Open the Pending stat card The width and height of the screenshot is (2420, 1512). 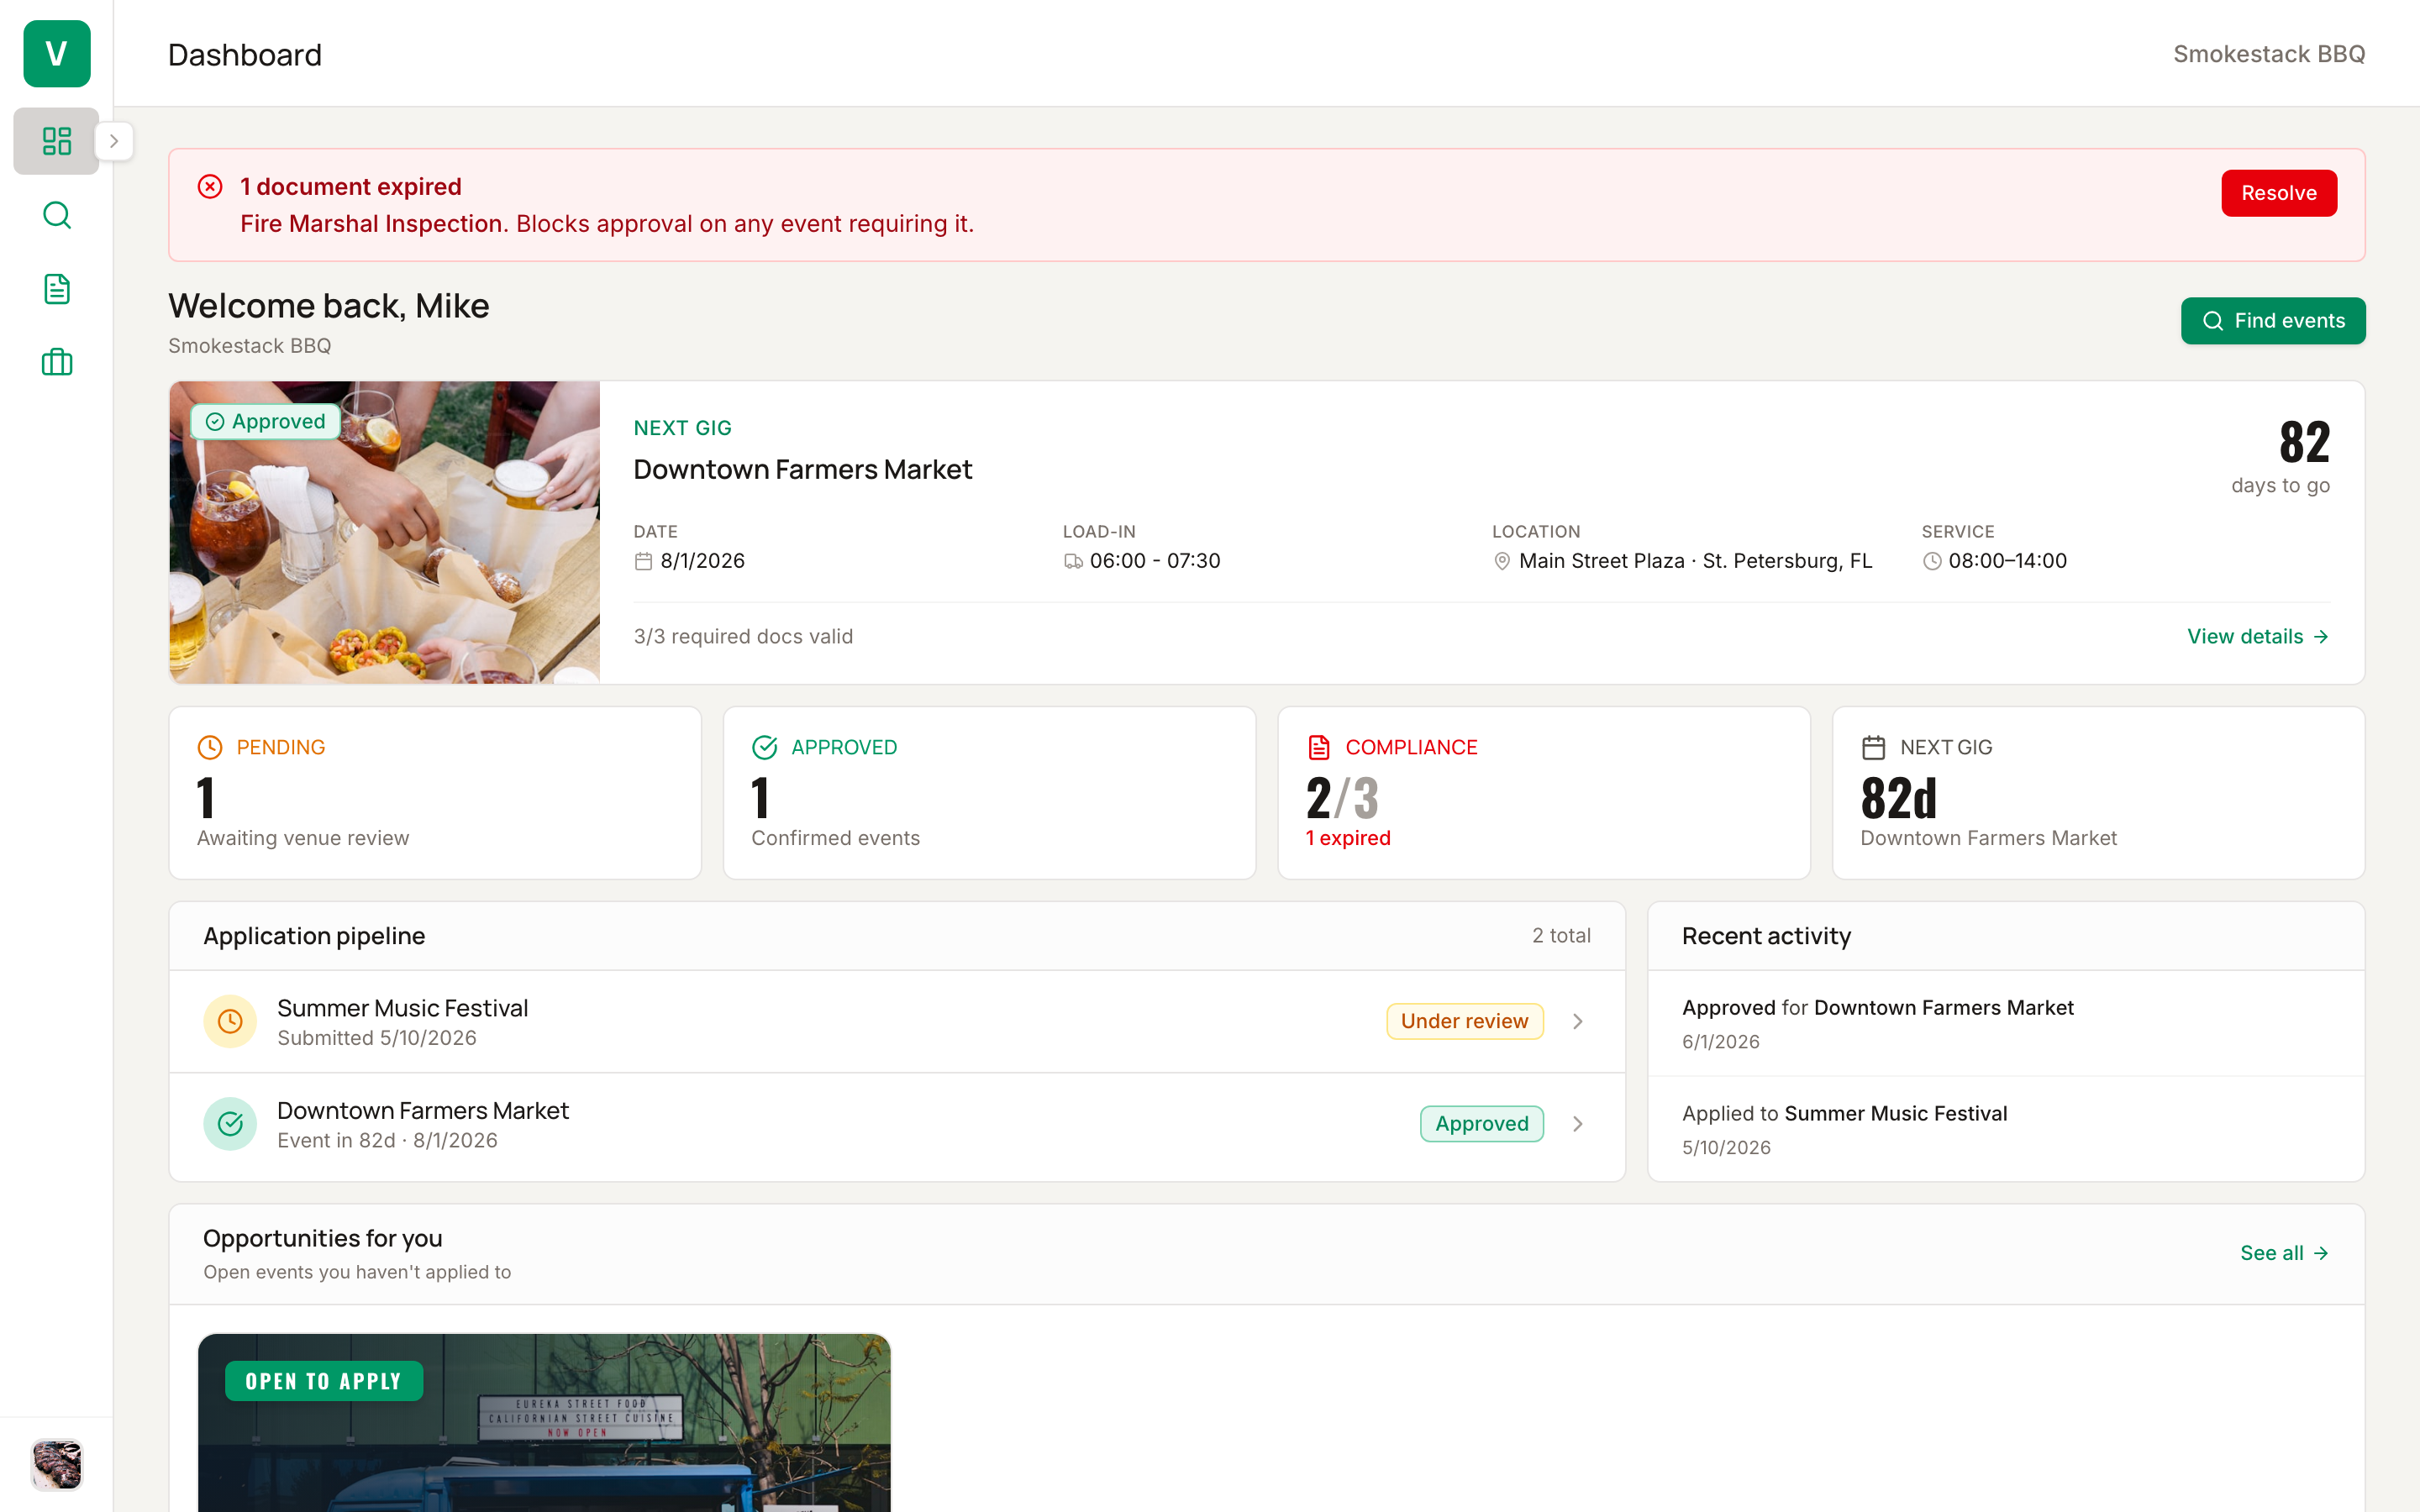click(x=435, y=793)
